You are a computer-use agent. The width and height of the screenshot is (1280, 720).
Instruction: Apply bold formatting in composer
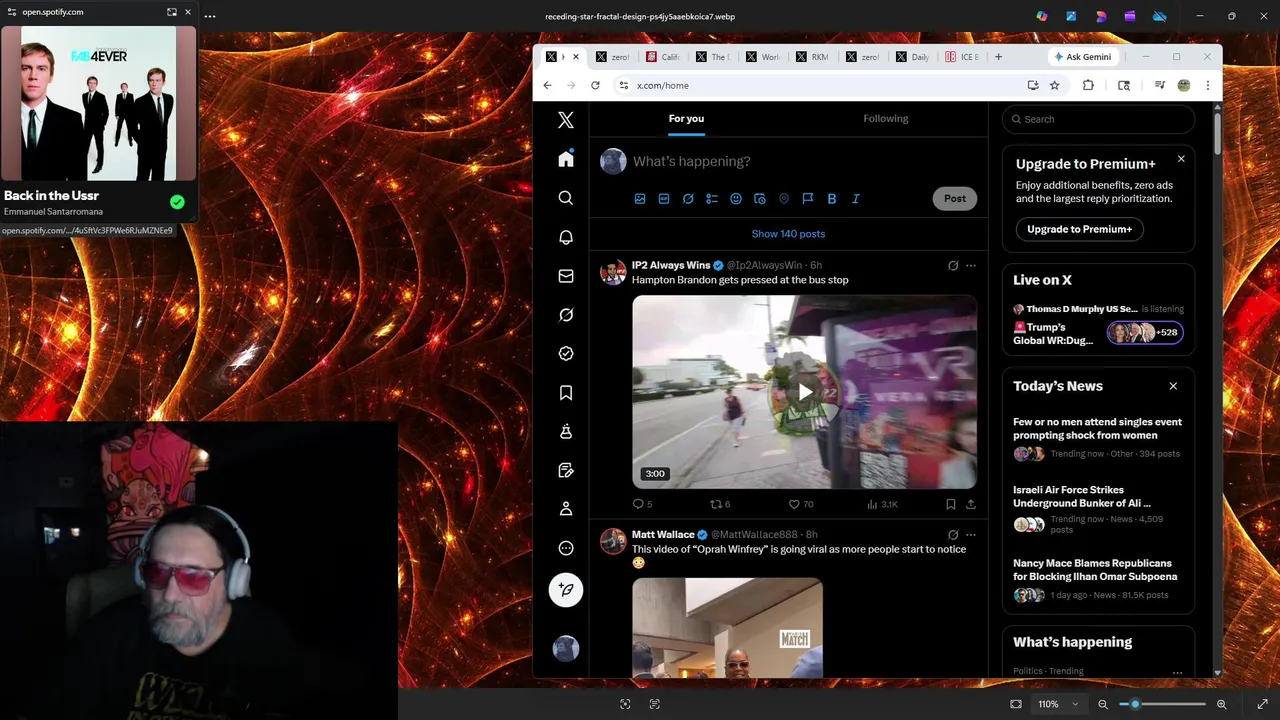point(832,199)
